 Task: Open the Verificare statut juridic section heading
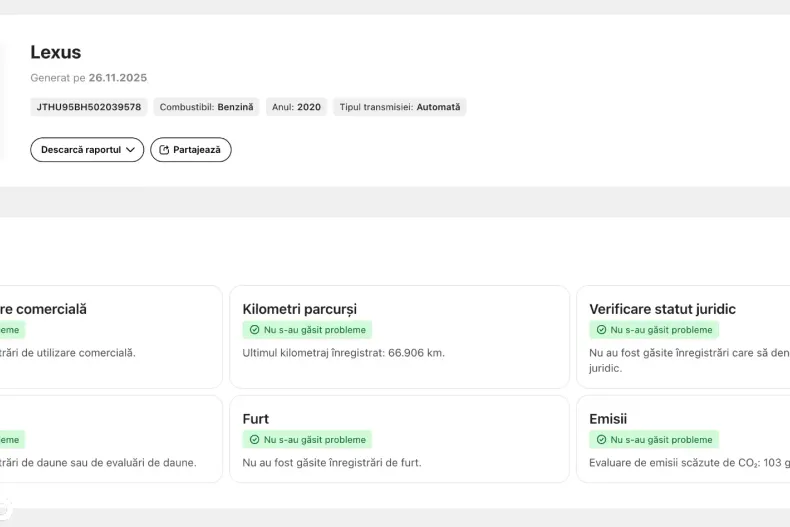pyautogui.click(x=662, y=309)
